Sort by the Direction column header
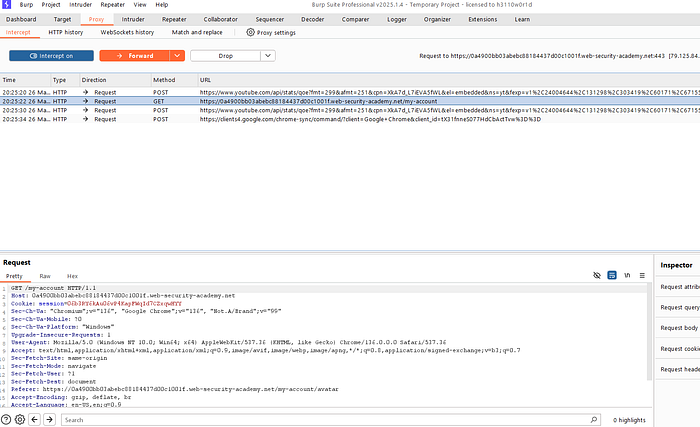 tap(115, 80)
